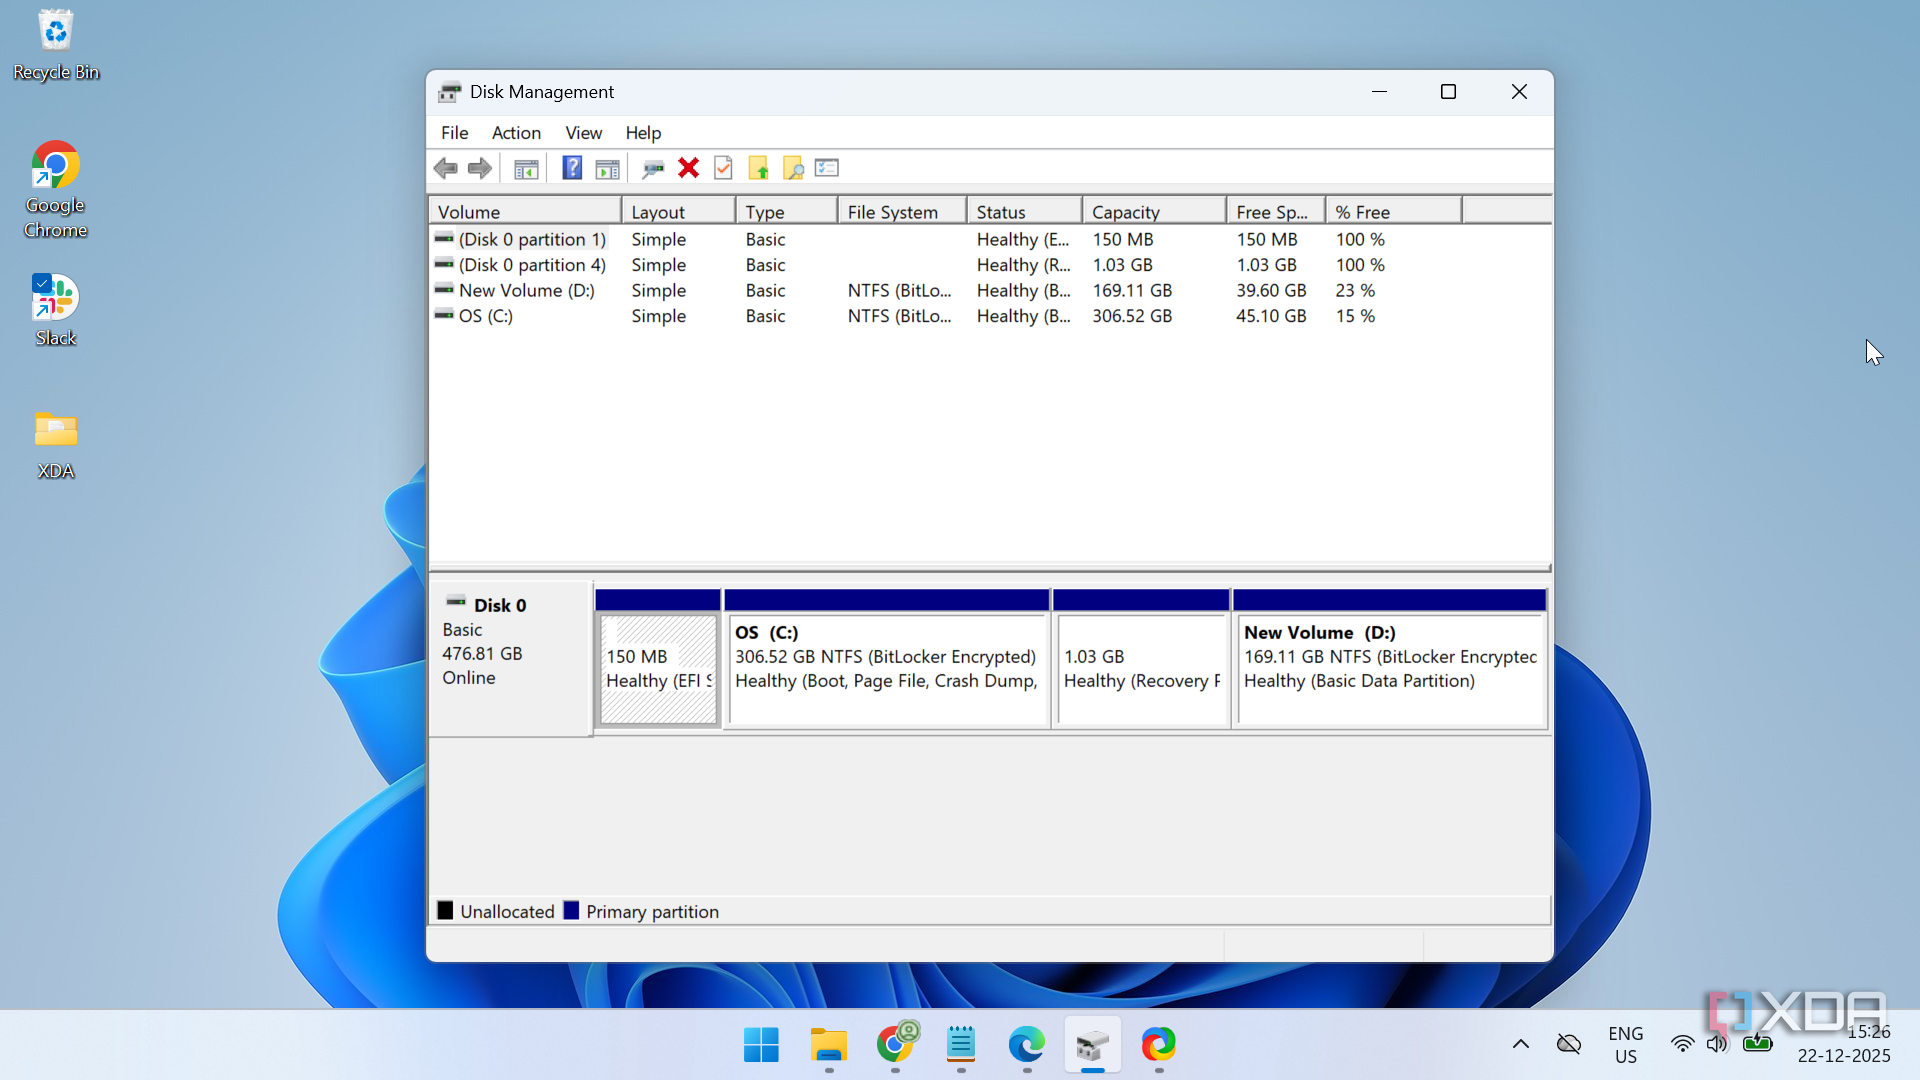Click the checklist settings toolbar icon
This screenshot has width=1920, height=1080.
pos(827,168)
